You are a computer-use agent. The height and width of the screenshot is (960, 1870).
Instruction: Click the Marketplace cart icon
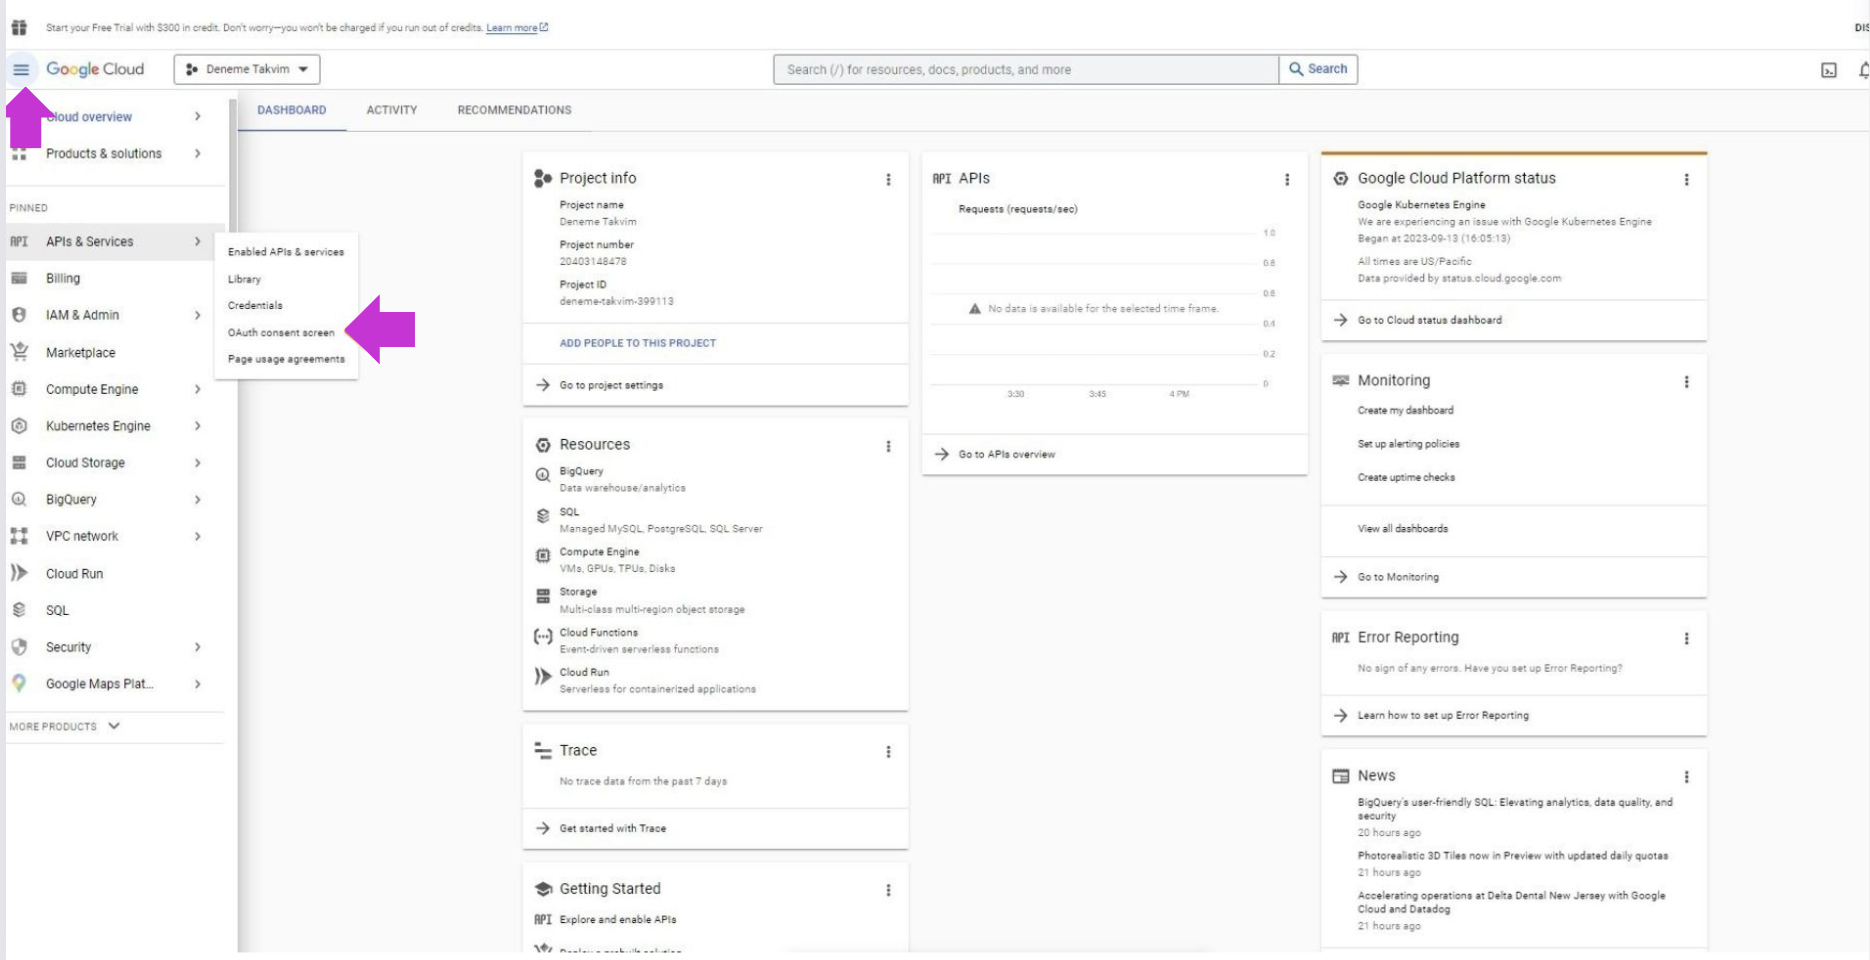coord(19,352)
